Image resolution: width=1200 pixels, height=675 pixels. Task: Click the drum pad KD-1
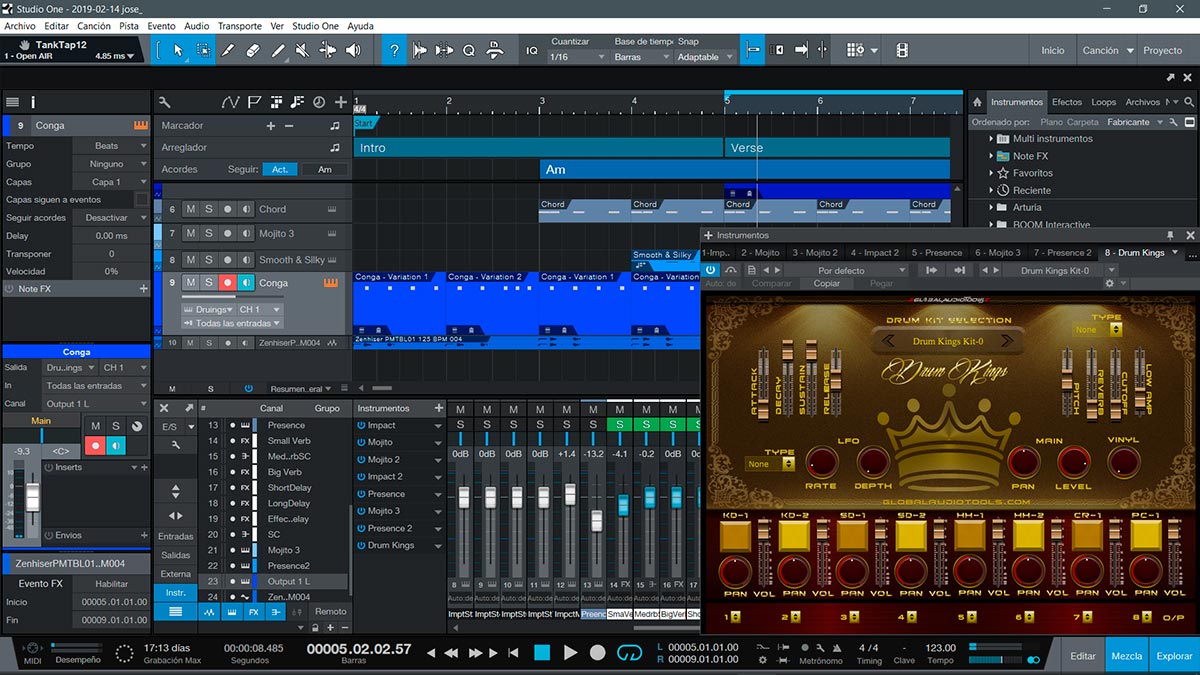click(x=735, y=536)
